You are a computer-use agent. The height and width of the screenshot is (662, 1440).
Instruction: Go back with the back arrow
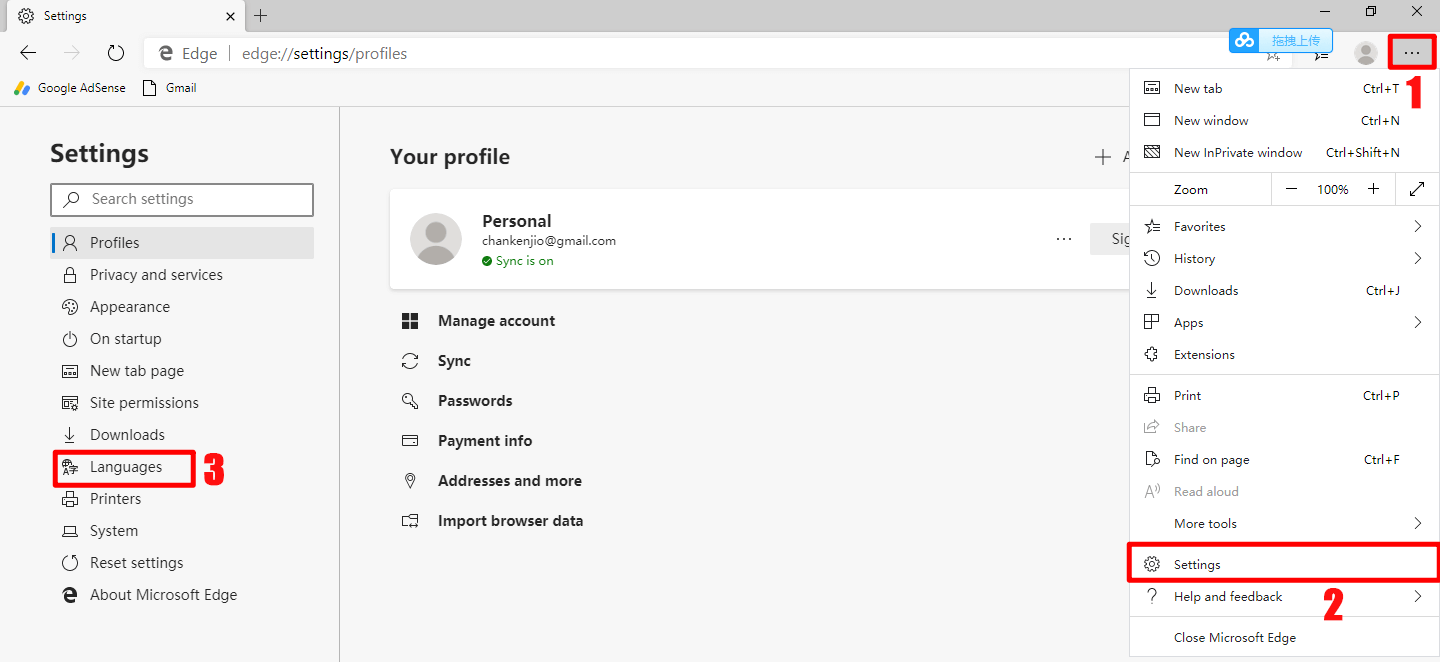(28, 54)
